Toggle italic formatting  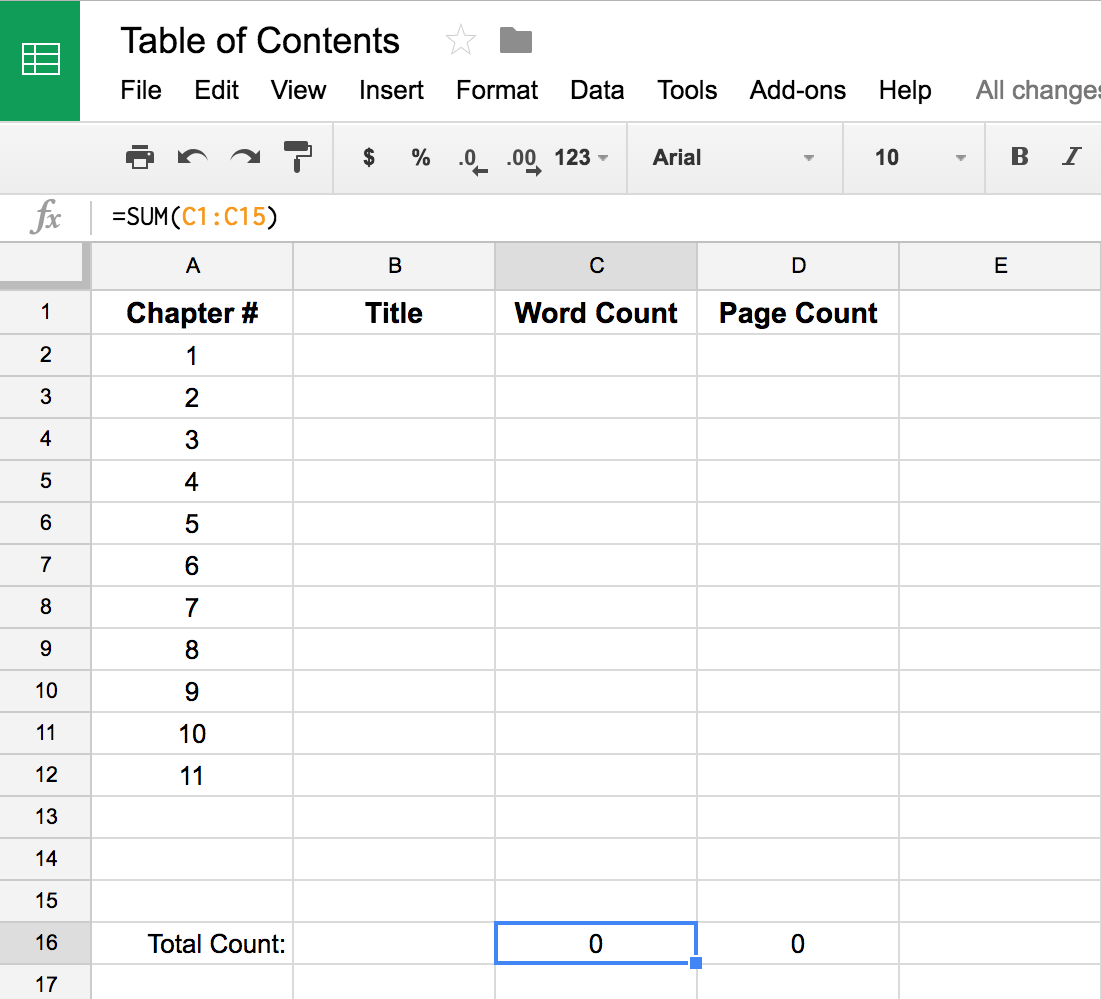click(x=1072, y=157)
